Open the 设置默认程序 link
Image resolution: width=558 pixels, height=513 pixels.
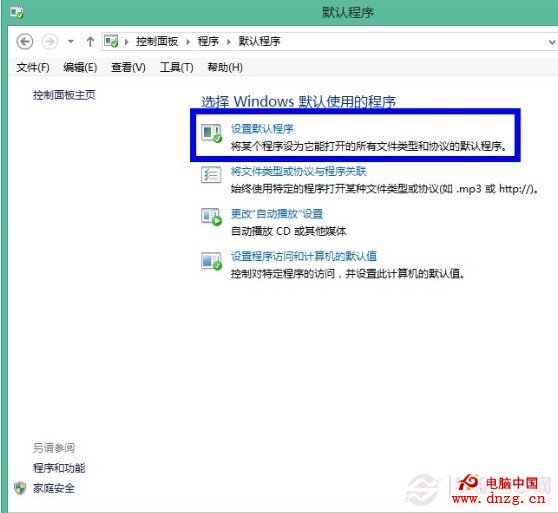pyautogui.click(x=262, y=128)
